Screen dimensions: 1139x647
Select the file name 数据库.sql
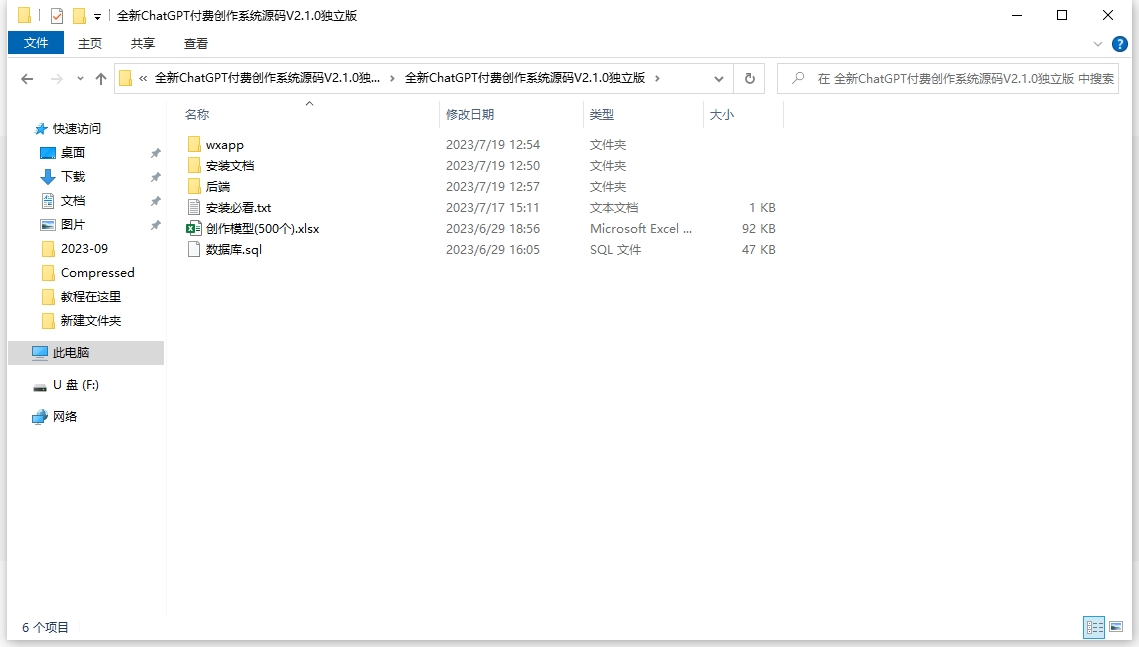233,250
